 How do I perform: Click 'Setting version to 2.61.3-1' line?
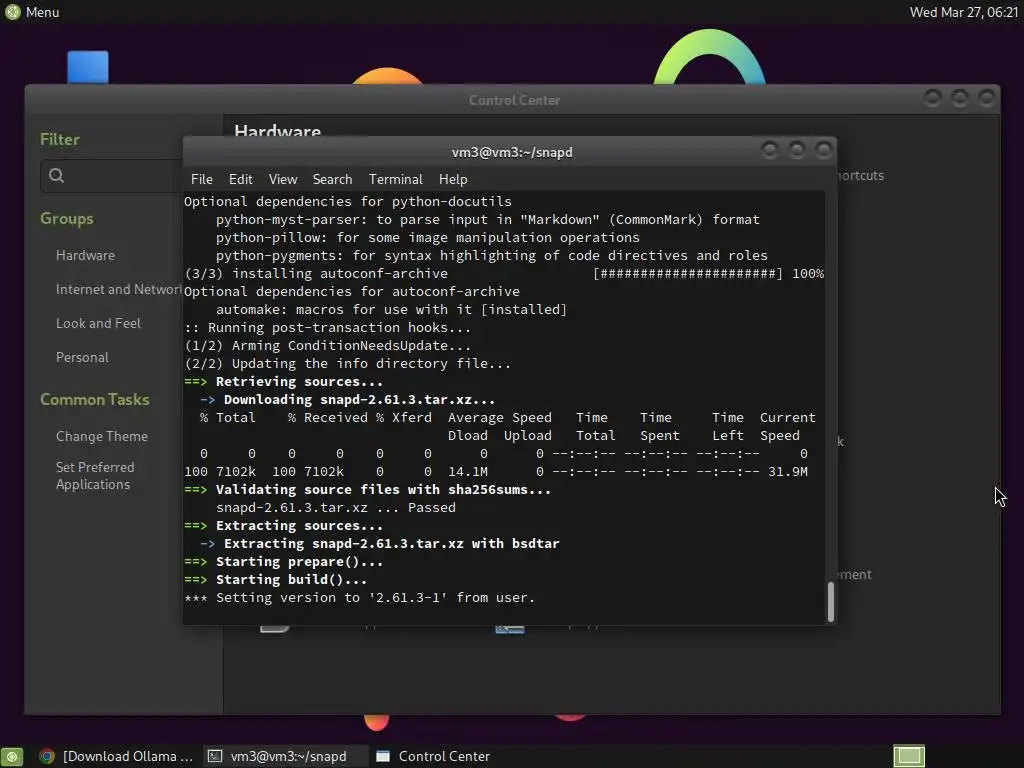tap(359, 597)
